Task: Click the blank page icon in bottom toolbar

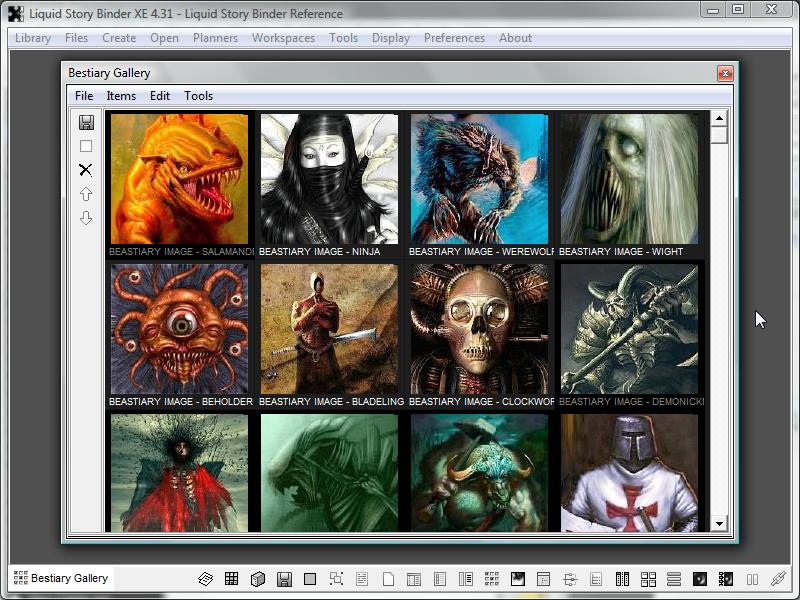Action: 388,579
